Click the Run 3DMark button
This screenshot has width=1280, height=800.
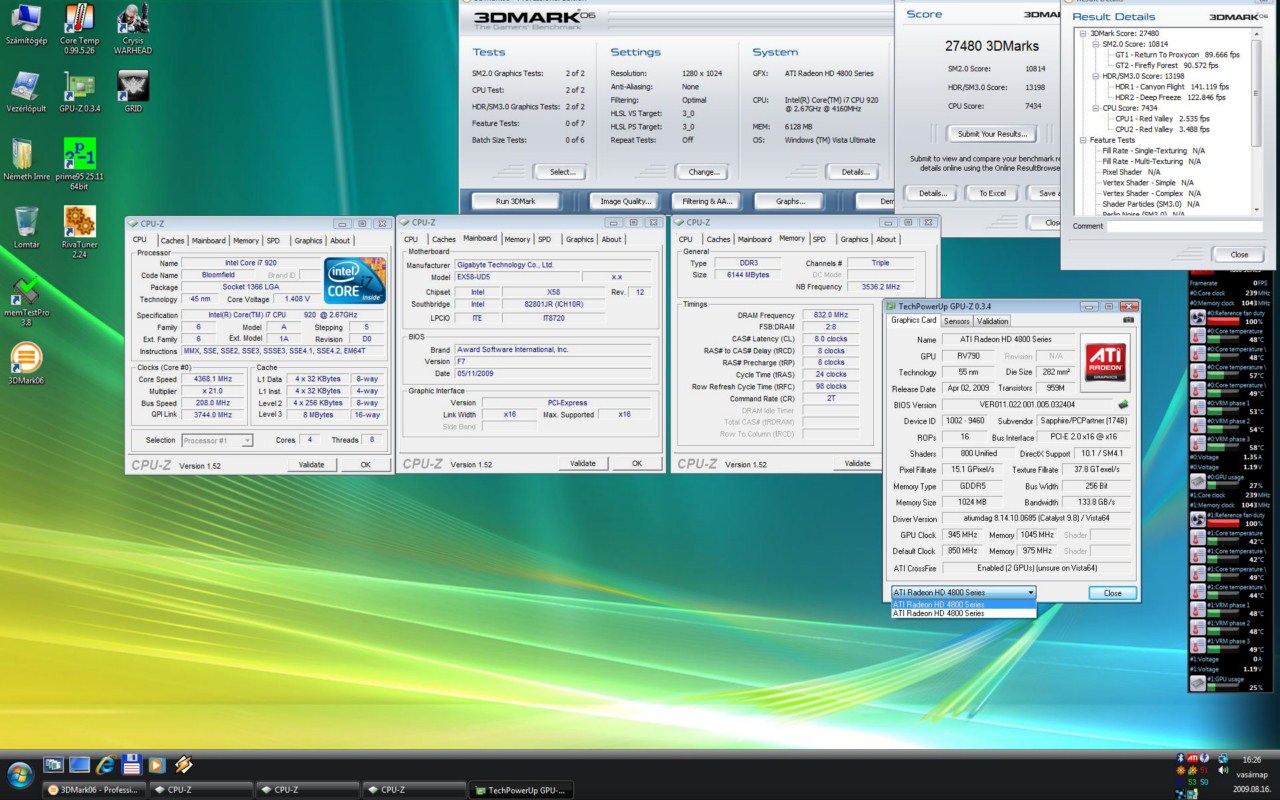coord(515,201)
